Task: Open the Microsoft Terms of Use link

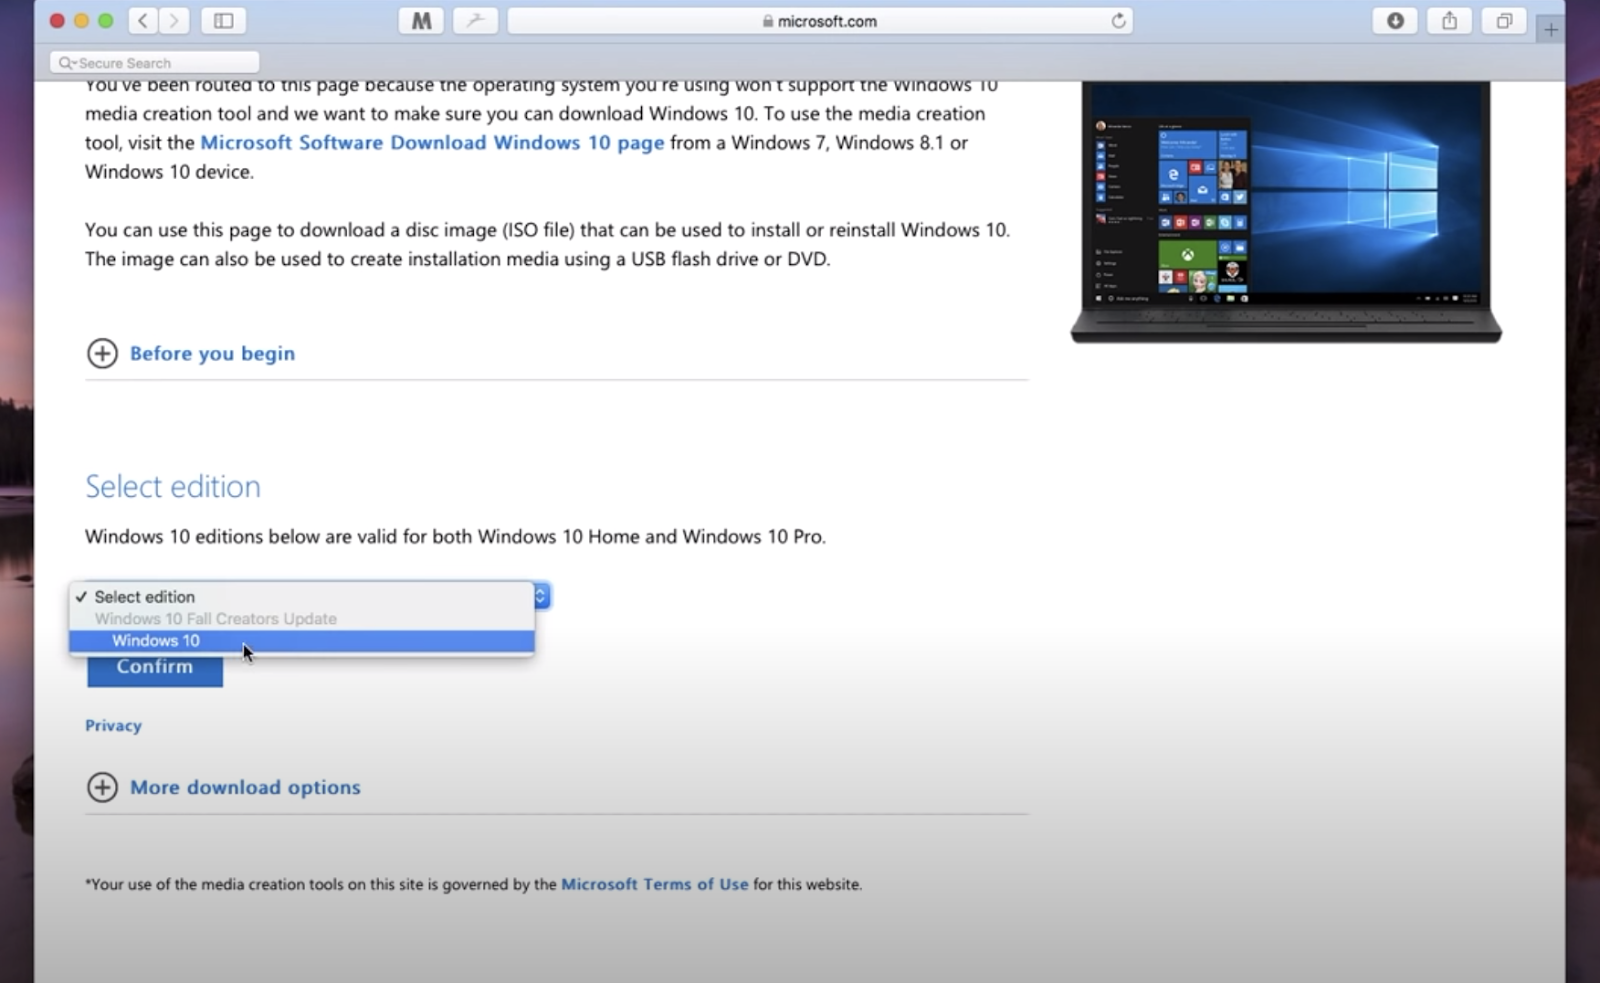Action: coord(654,884)
